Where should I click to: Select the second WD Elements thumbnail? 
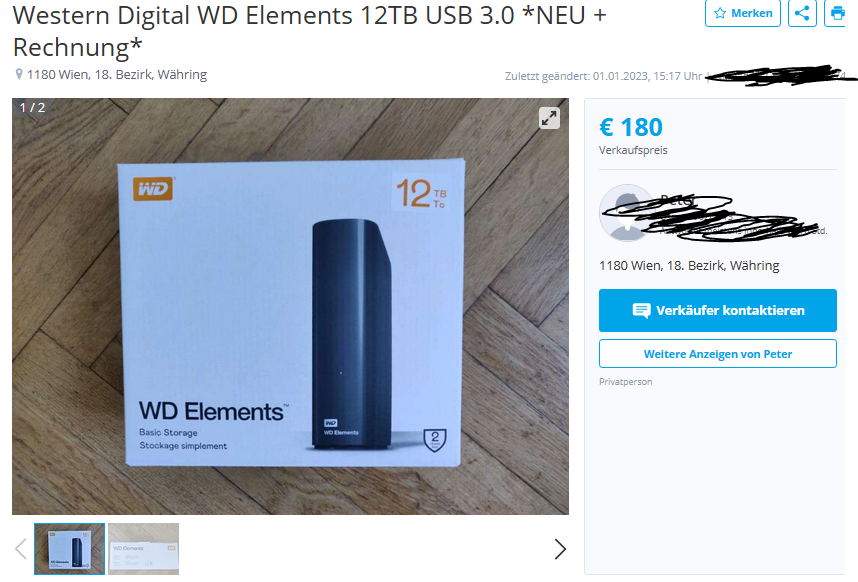coord(143,549)
